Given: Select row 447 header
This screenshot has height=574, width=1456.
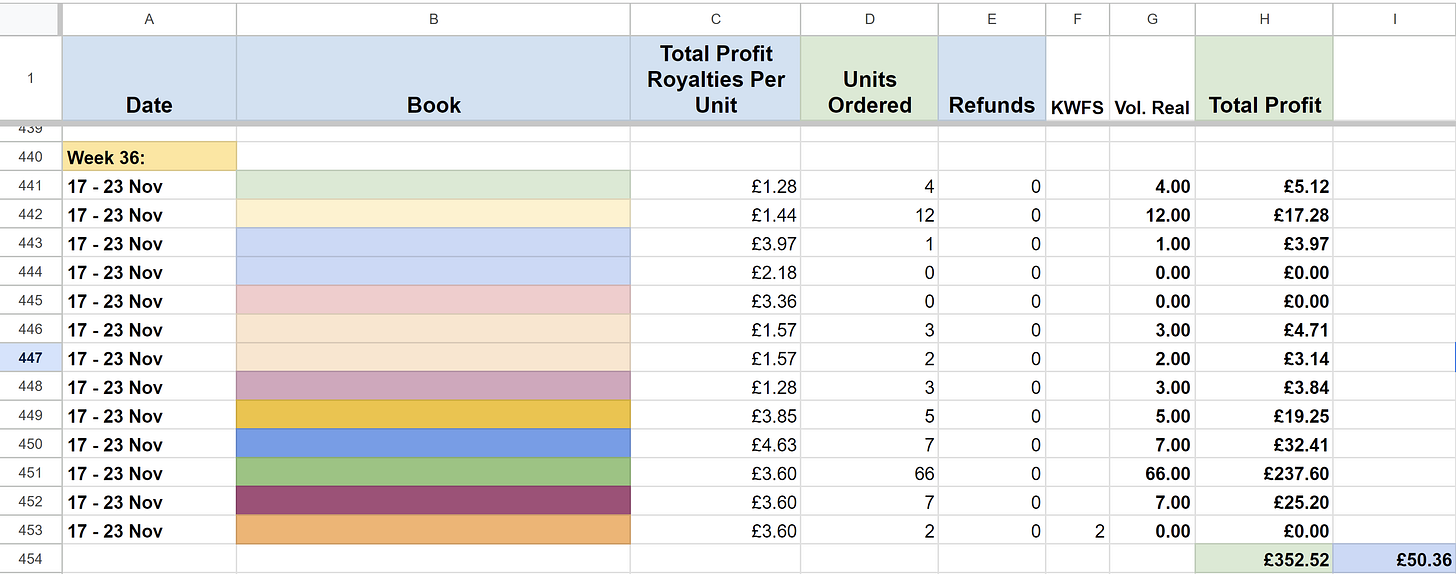Looking at the screenshot, I should coord(31,358).
